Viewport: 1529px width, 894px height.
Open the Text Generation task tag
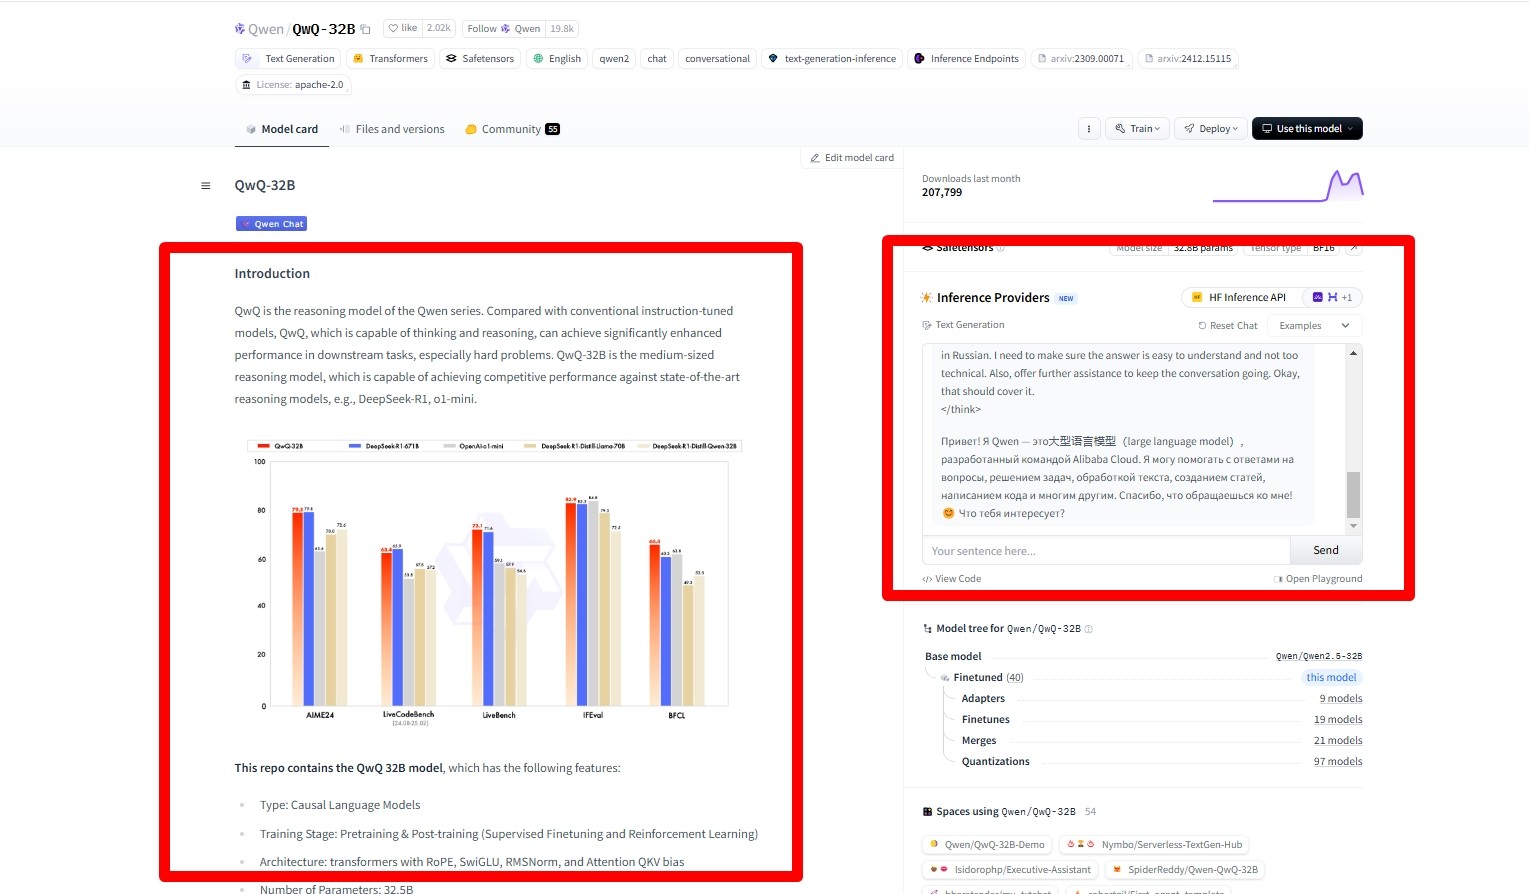point(289,58)
